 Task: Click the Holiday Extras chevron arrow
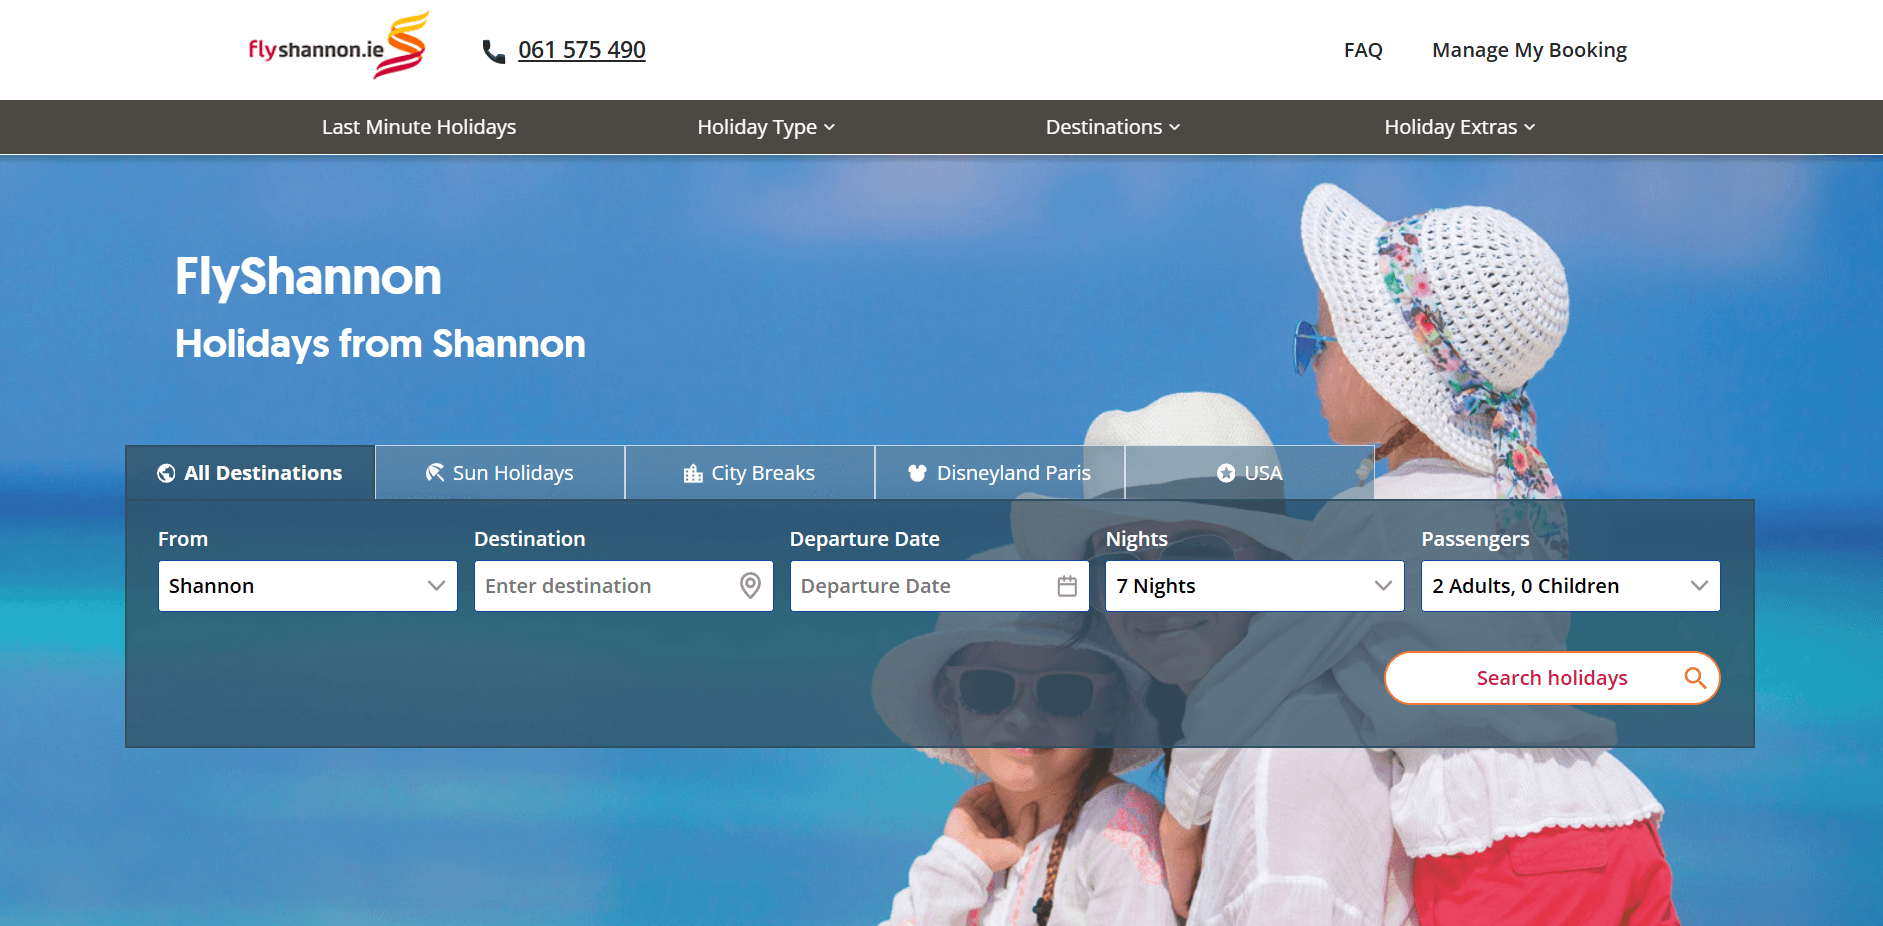click(x=1530, y=128)
